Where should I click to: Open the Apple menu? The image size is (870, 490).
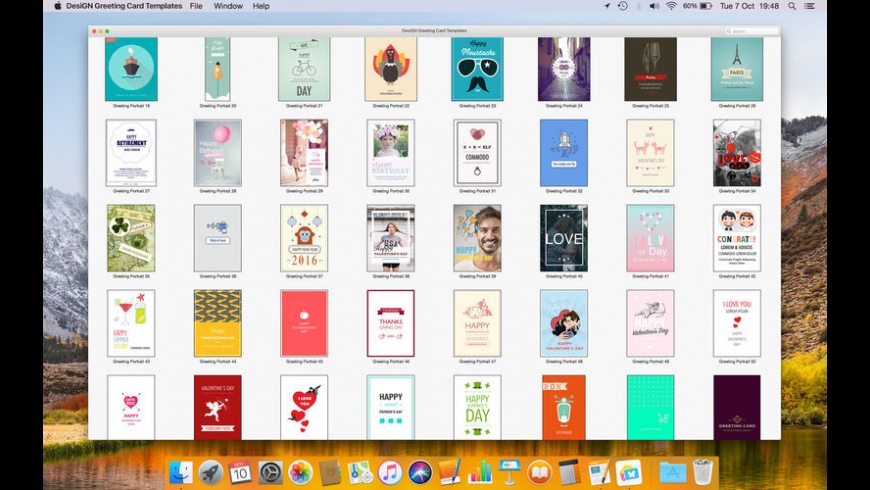[57, 6]
